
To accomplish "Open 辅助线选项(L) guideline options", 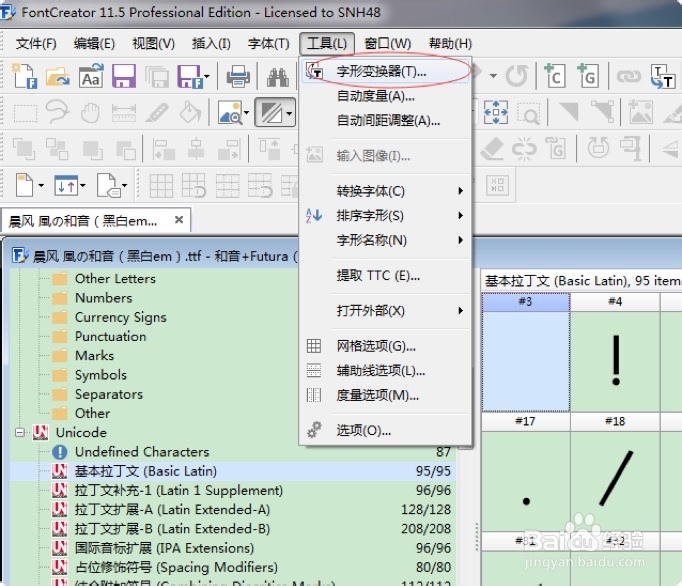I will tap(385, 371).
